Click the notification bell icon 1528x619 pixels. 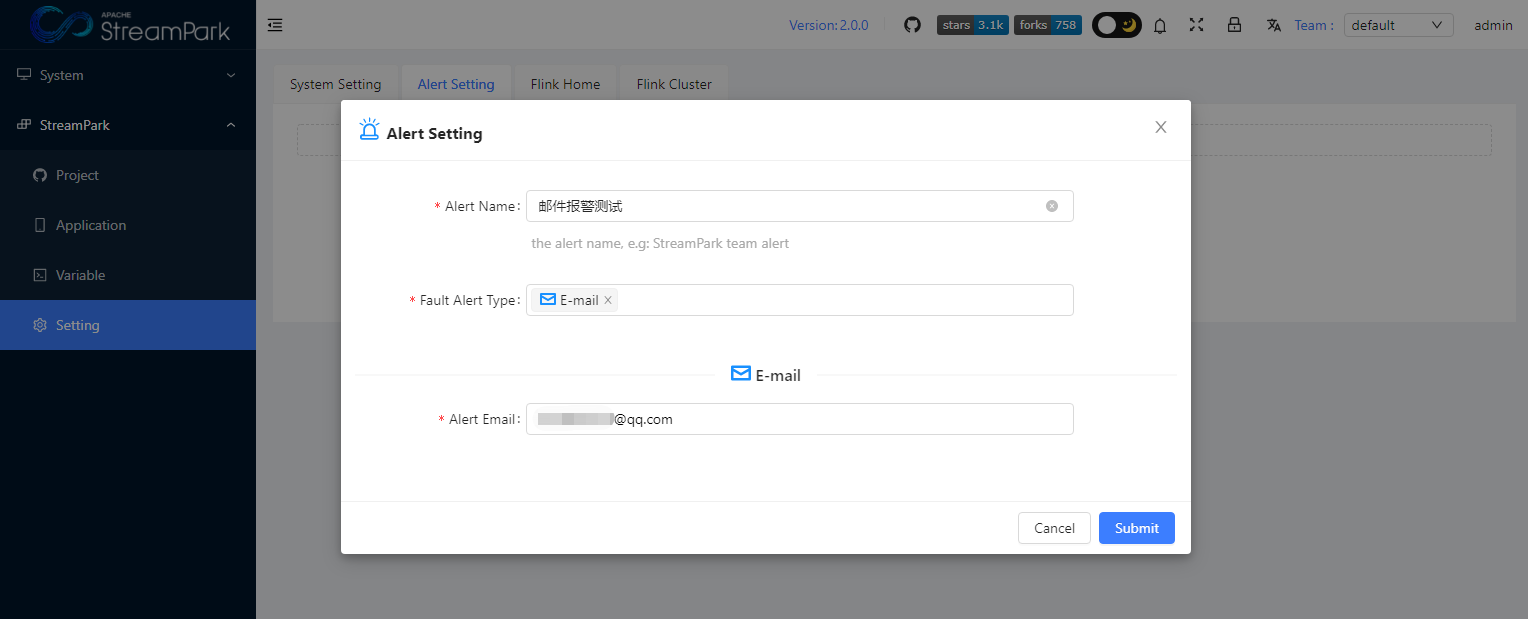click(x=1160, y=25)
